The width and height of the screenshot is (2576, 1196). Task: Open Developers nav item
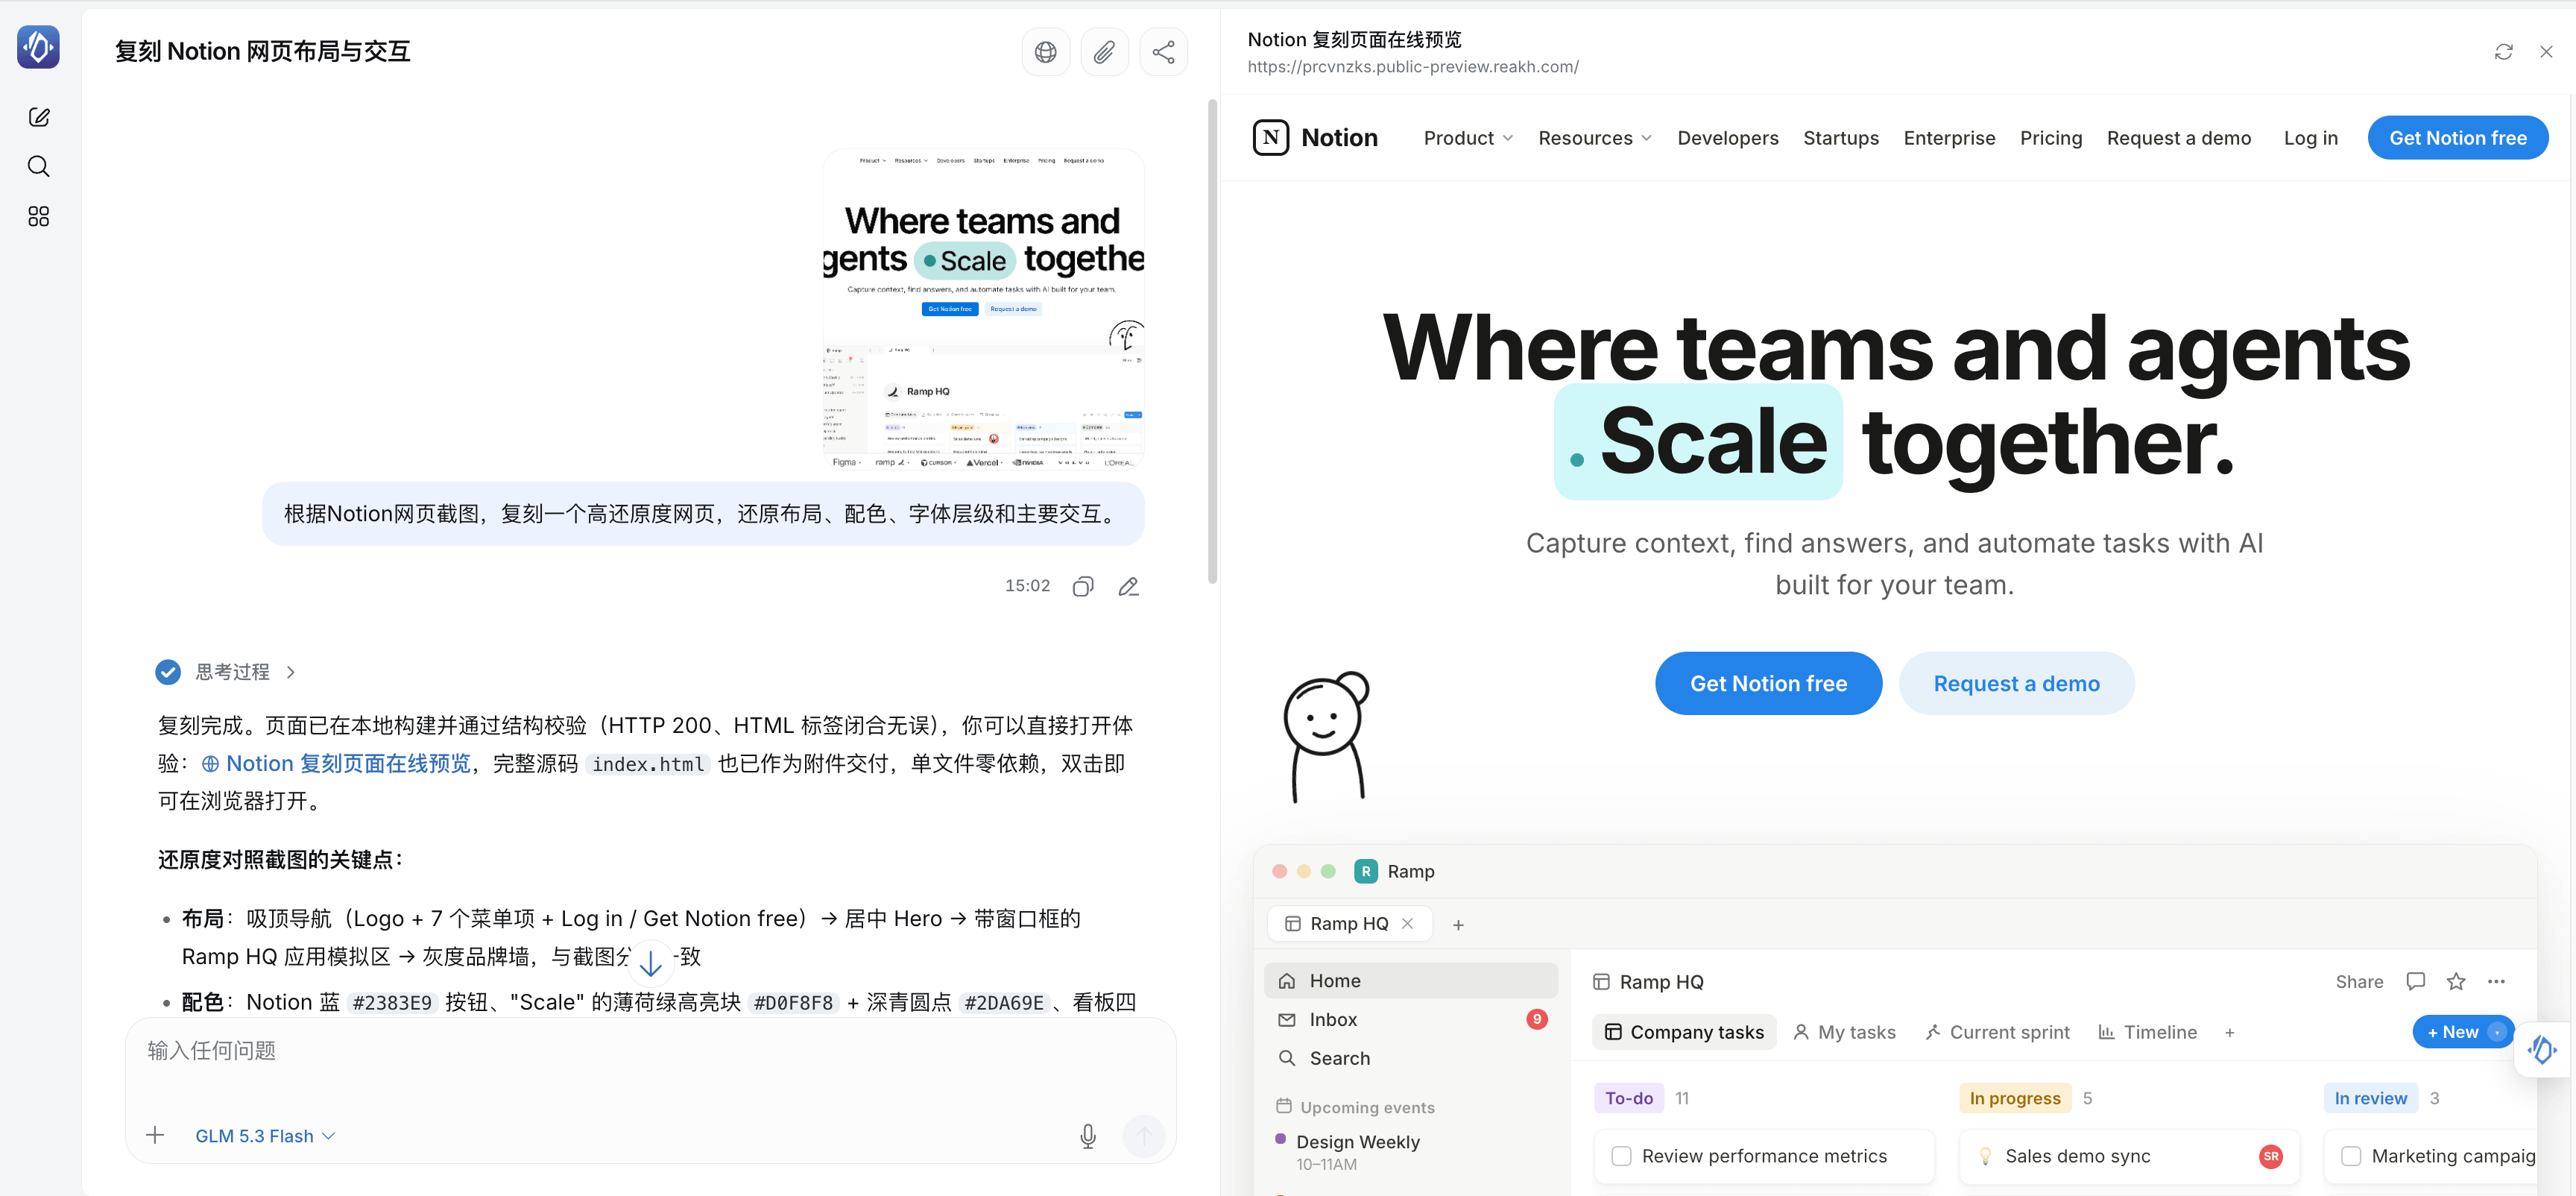(x=1727, y=138)
